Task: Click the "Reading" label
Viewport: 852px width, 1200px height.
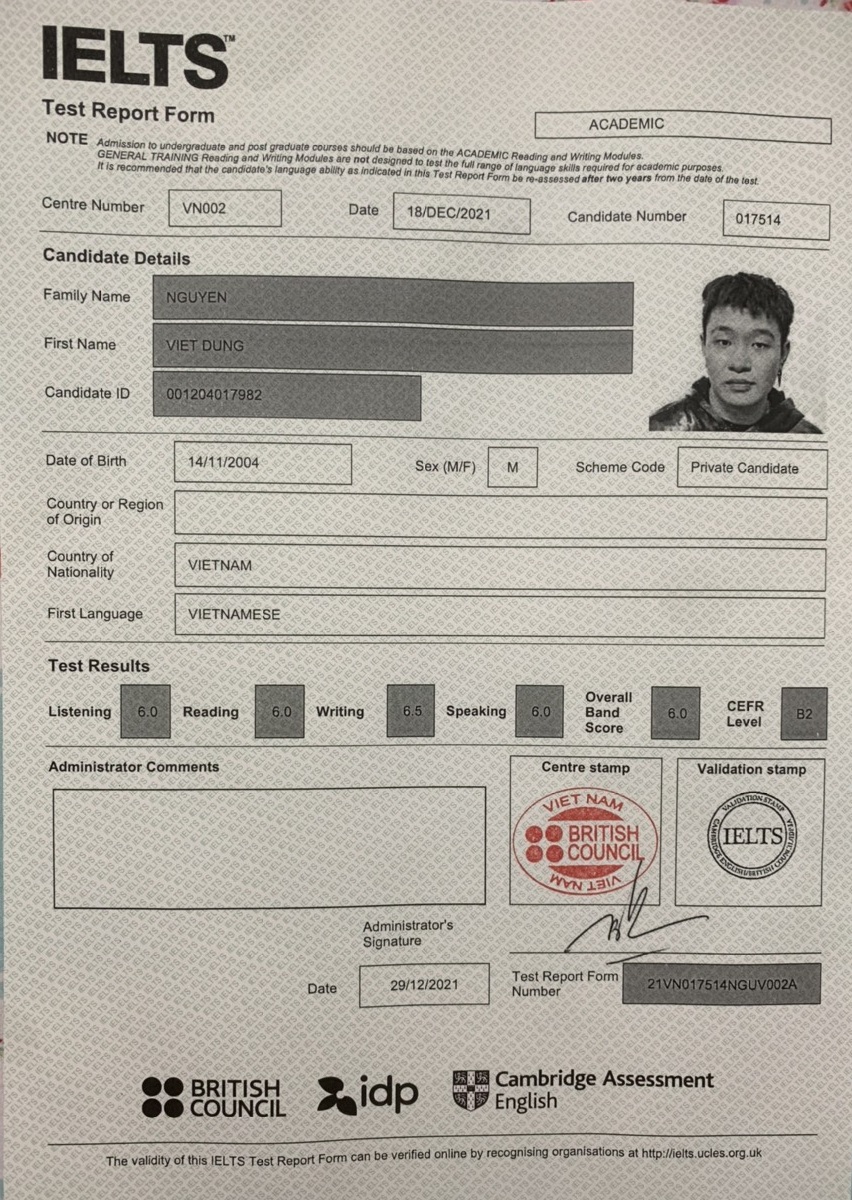Action: point(211,712)
